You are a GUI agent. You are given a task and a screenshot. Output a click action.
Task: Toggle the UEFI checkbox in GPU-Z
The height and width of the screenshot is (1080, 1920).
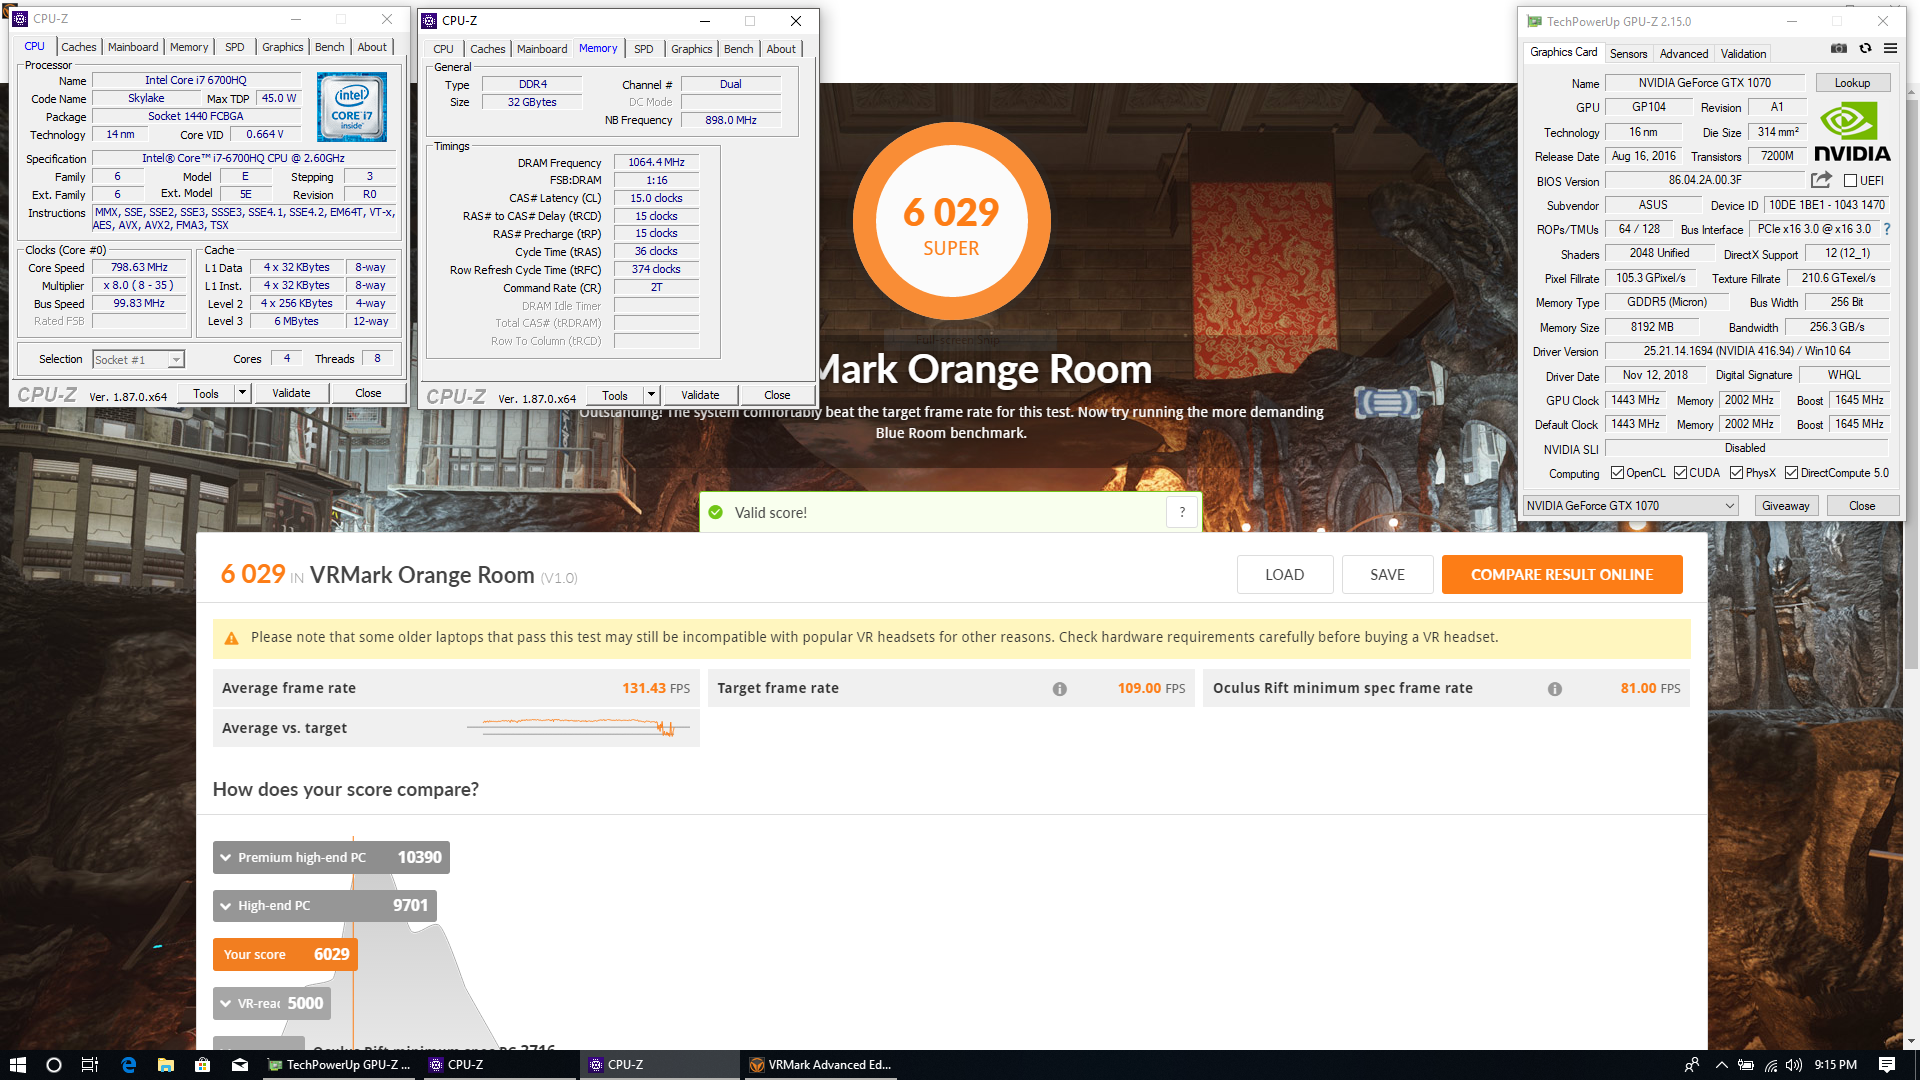tap(1850, 181)
